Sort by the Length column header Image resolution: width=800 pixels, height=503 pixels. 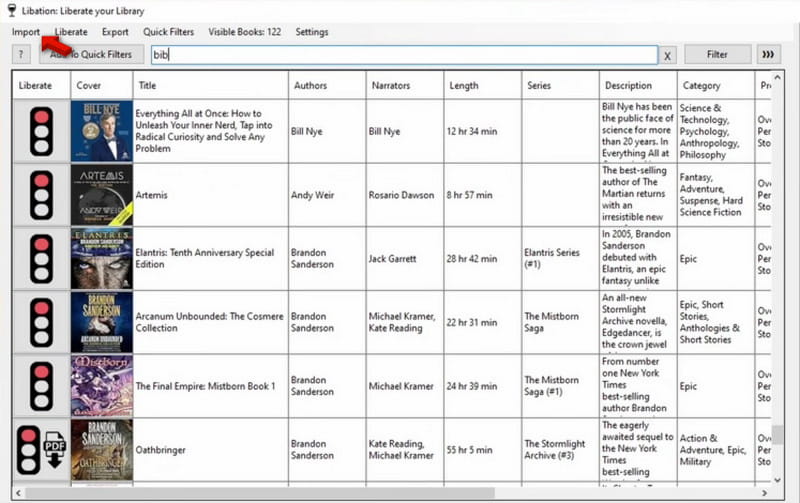pos(483,85)
